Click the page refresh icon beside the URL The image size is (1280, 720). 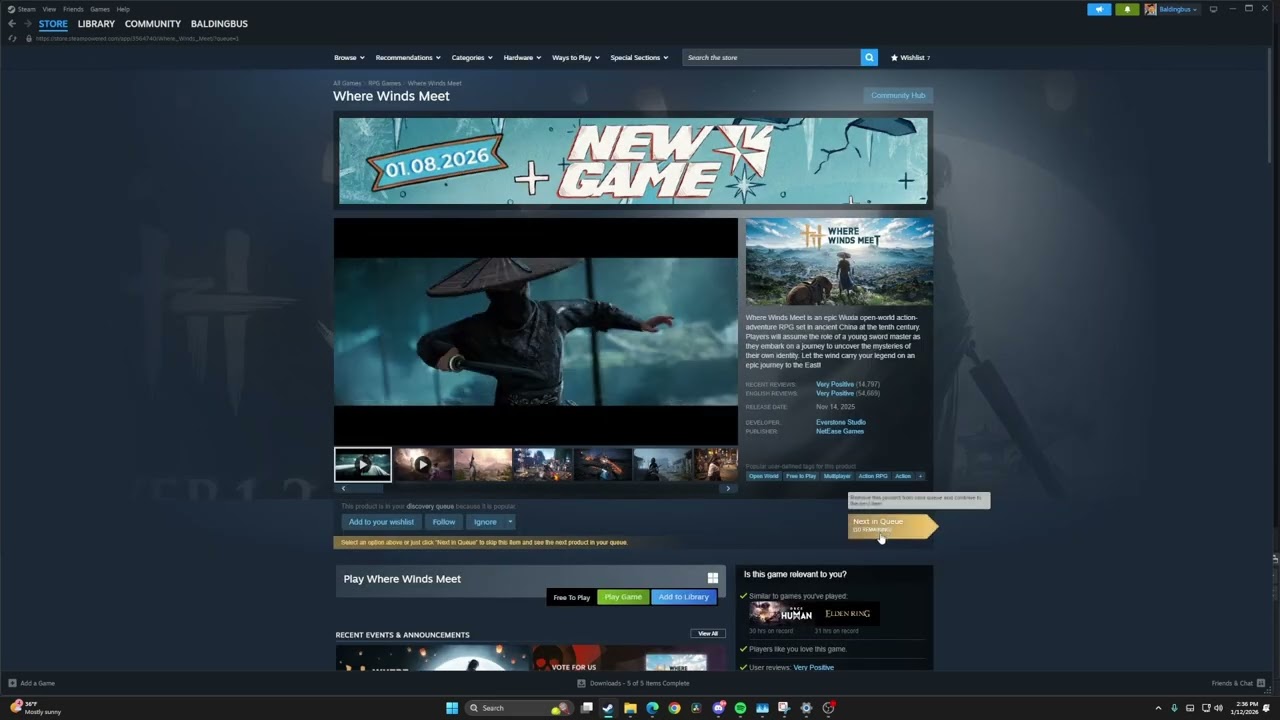12,38
